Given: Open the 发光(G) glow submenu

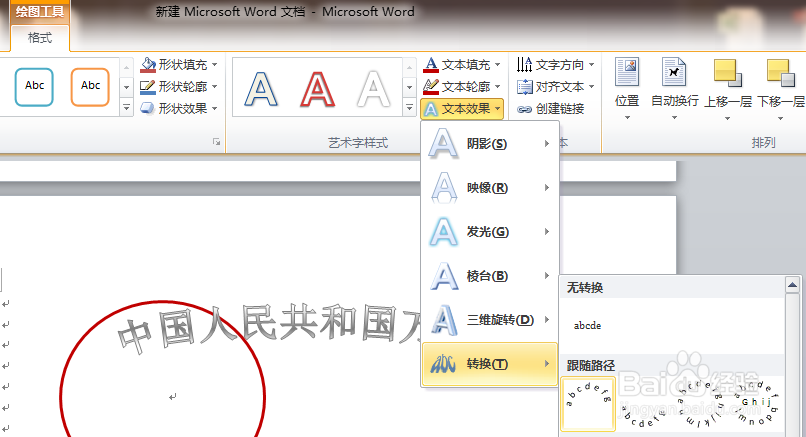Looking at the screenshot, I should (490, 232).
